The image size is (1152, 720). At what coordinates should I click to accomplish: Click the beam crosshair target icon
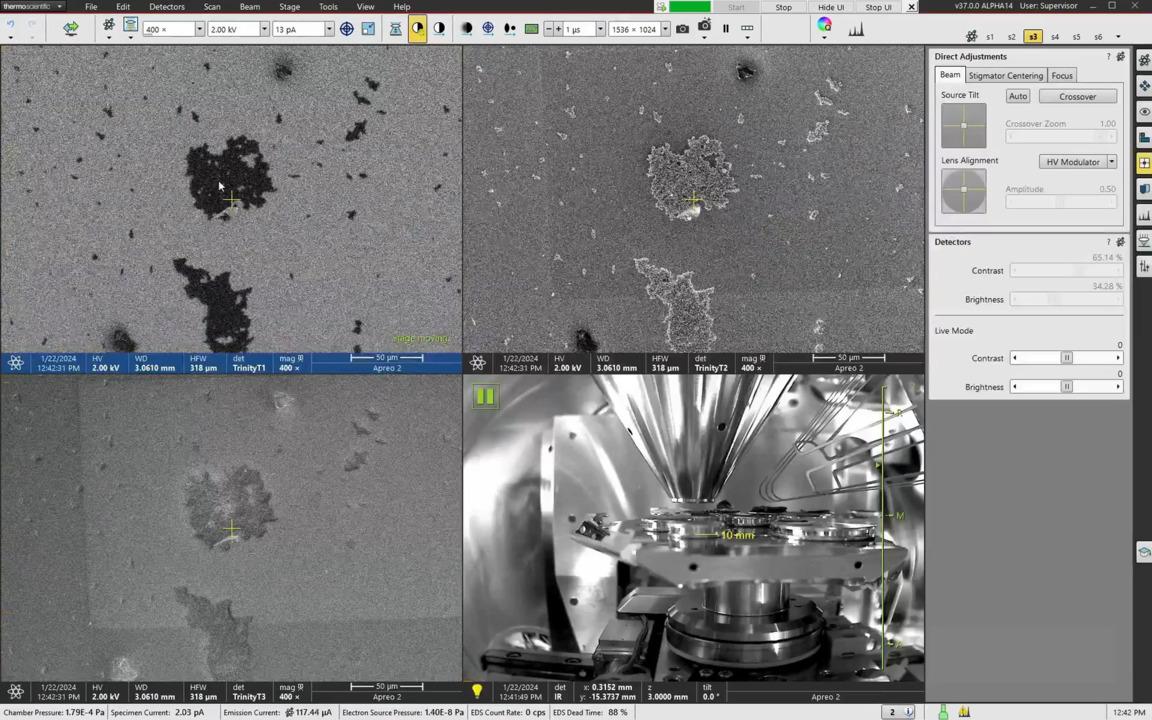(346, 29)
